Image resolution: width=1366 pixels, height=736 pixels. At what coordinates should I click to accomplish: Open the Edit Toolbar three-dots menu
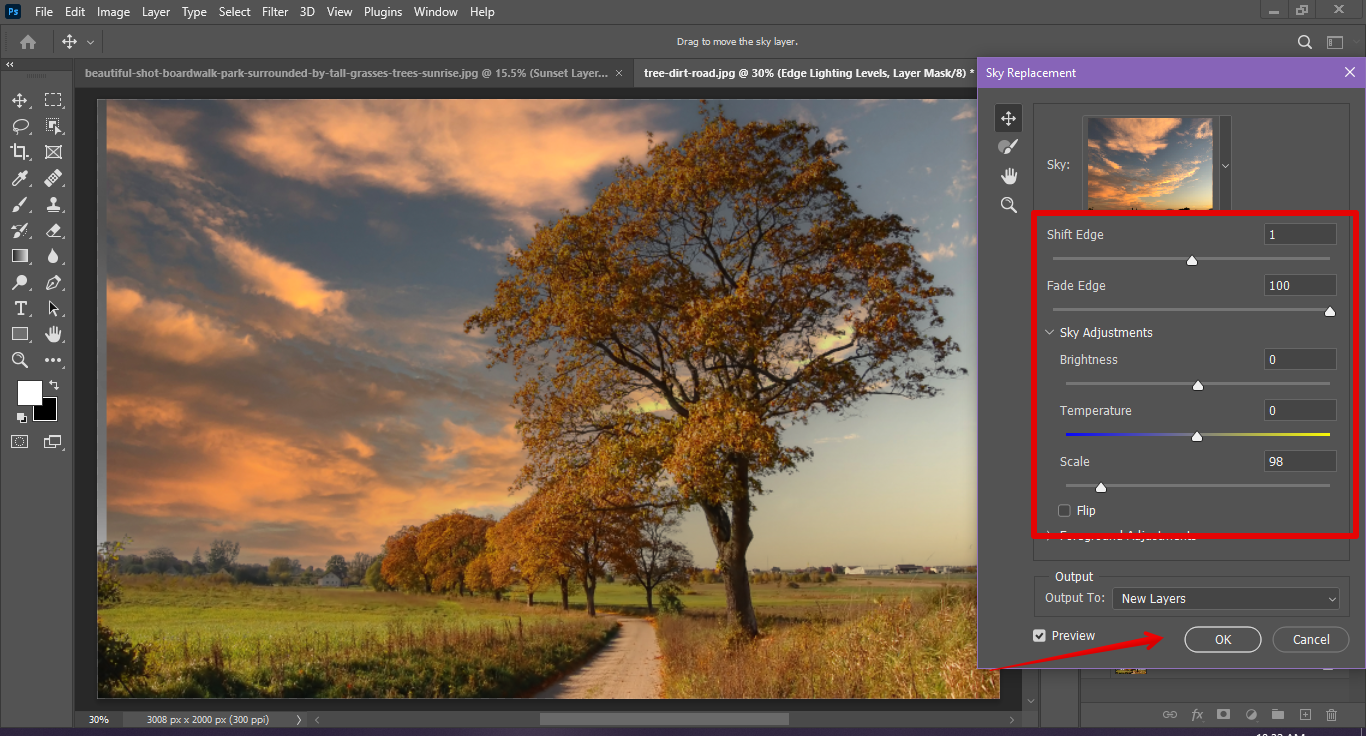[x=53, y=360]
